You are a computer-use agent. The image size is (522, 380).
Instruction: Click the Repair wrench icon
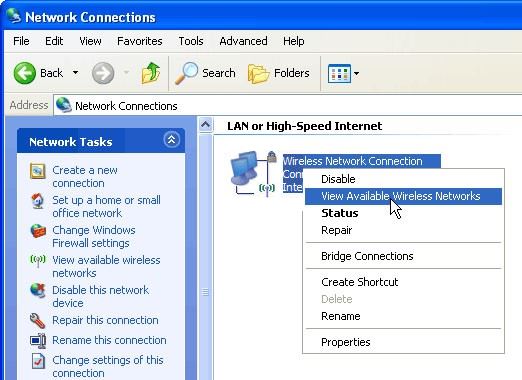(37, 321)
